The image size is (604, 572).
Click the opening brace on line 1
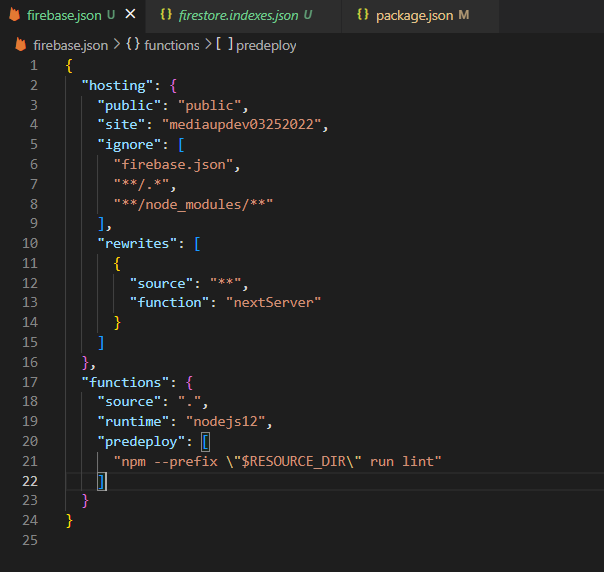[69, 65]
